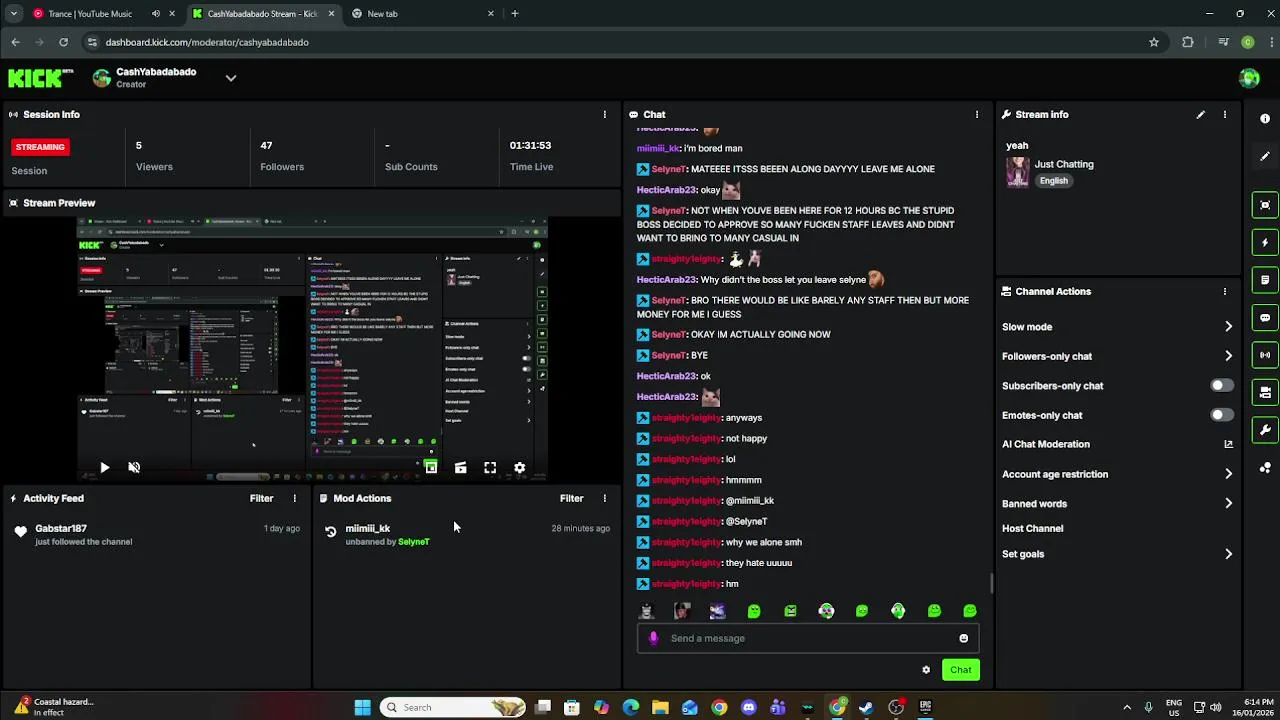The image size is (1280, 720).
Task: Toggle the stream preview widget sidebar icon
Action: click(1265, 205)
